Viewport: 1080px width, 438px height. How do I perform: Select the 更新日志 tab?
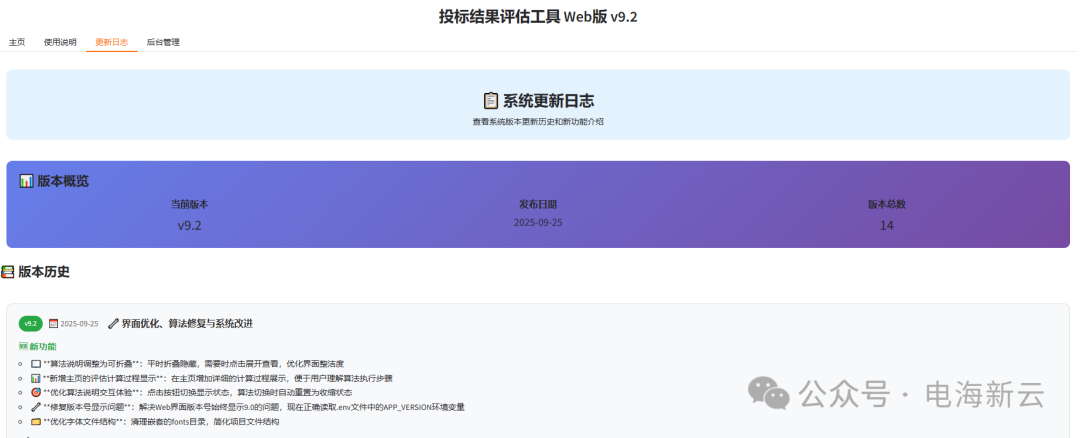pyautogui.click(x=111, y=42)
